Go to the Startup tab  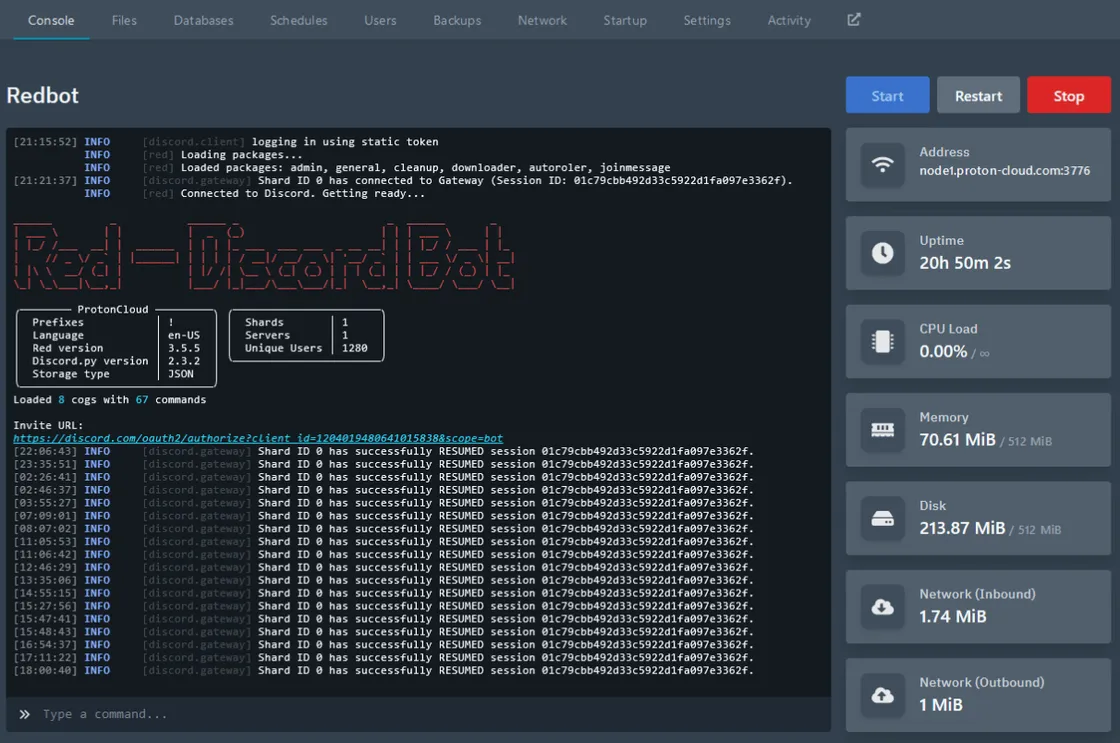[625, 21]
